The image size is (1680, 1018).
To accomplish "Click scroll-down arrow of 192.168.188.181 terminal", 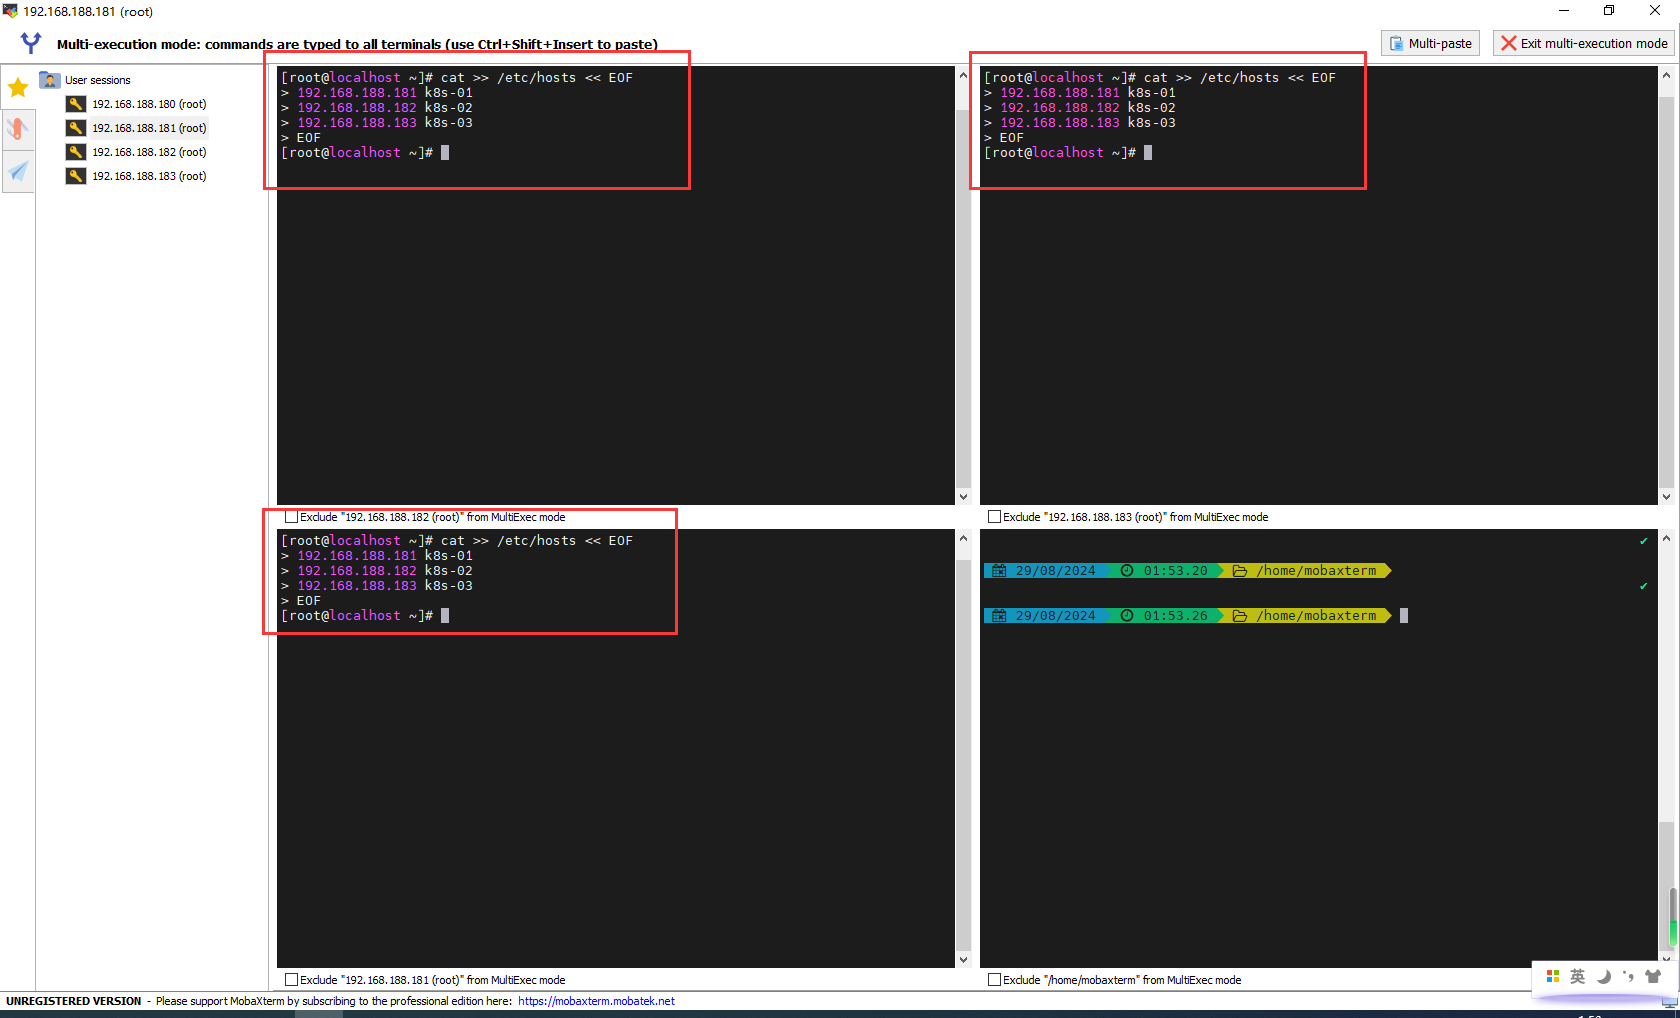I will (x=963, y=959).
